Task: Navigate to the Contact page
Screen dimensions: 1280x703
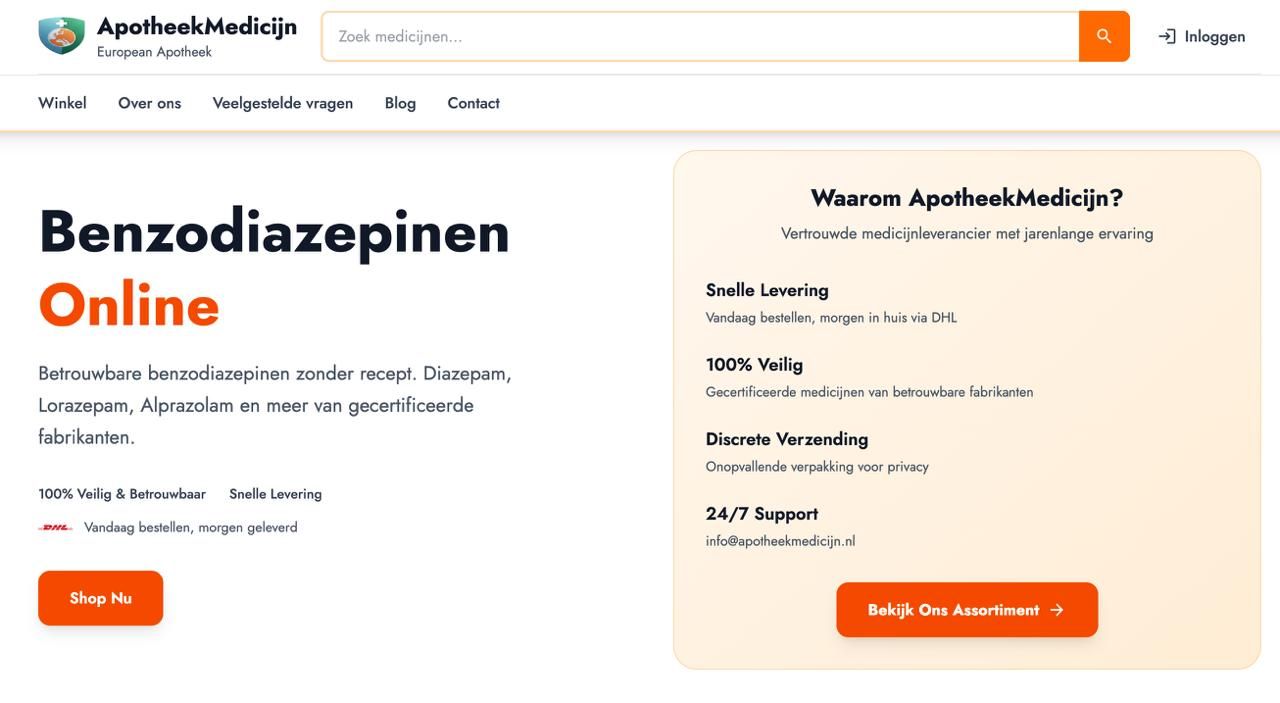Action: coord(473,103)
